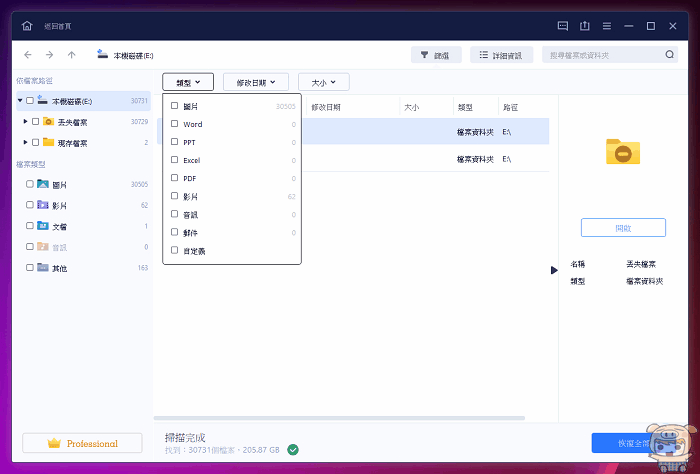
Task: Click the 丟失檔案 folder icon in tree
Action: (x=48, y=121)
